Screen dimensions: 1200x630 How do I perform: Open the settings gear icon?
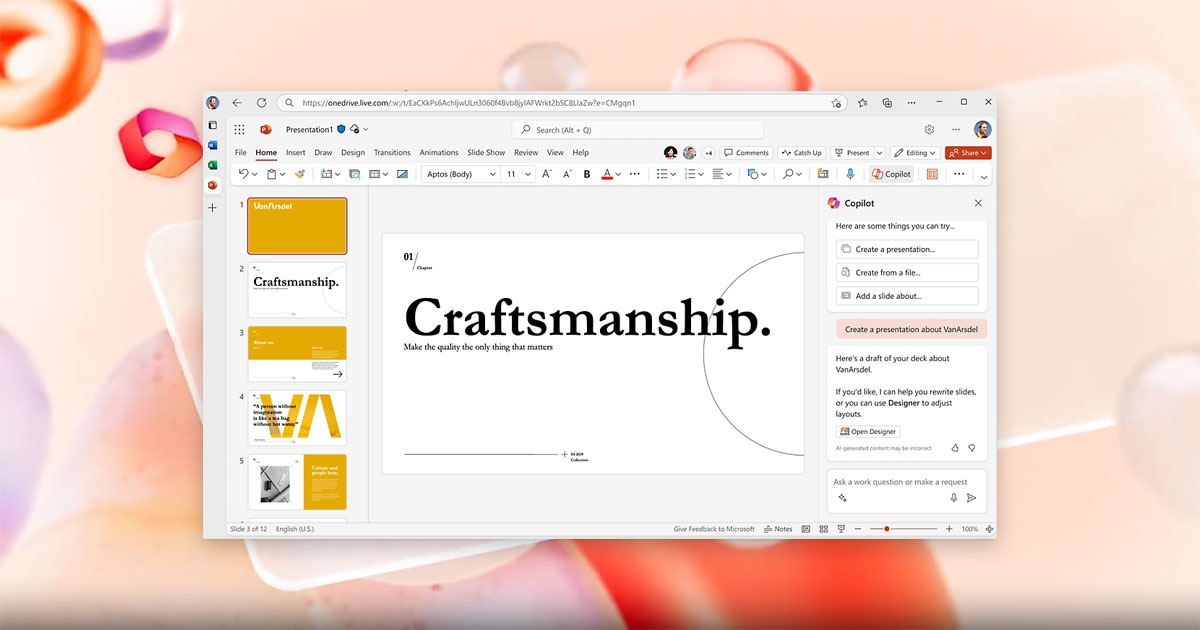(929, 129)
